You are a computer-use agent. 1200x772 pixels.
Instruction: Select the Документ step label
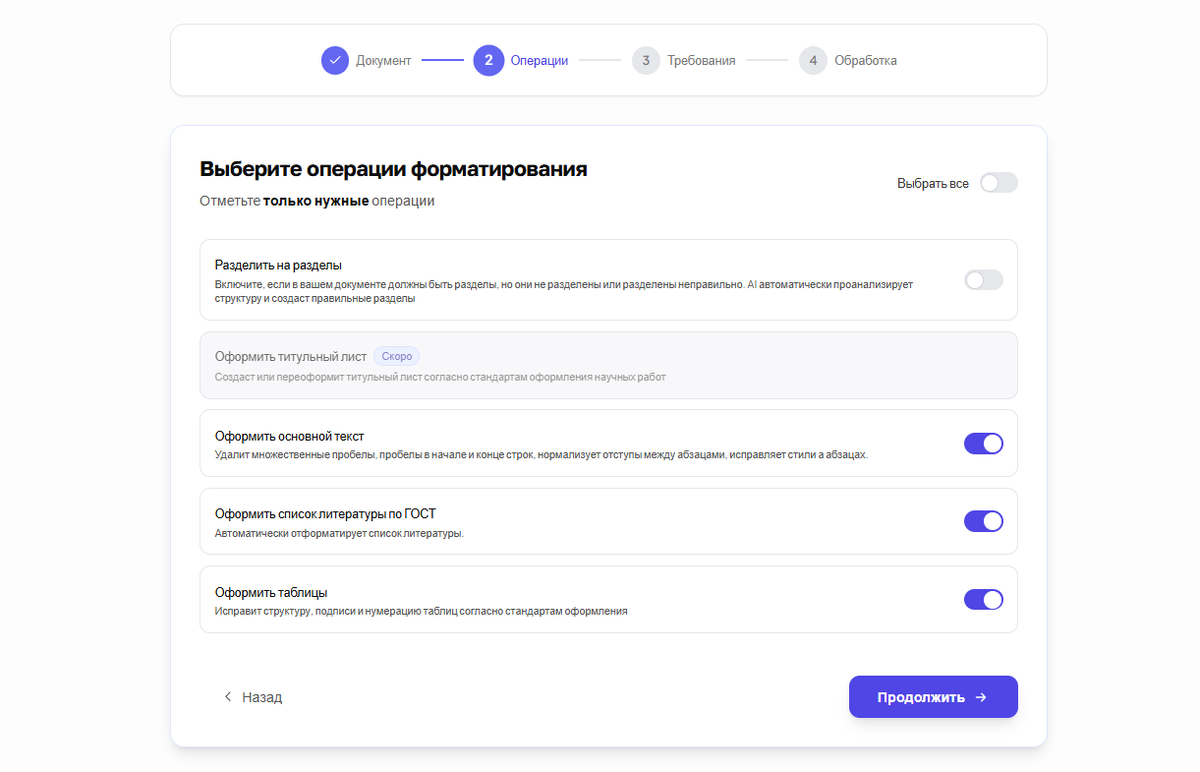pyautogui.click(x=383, y=60)
